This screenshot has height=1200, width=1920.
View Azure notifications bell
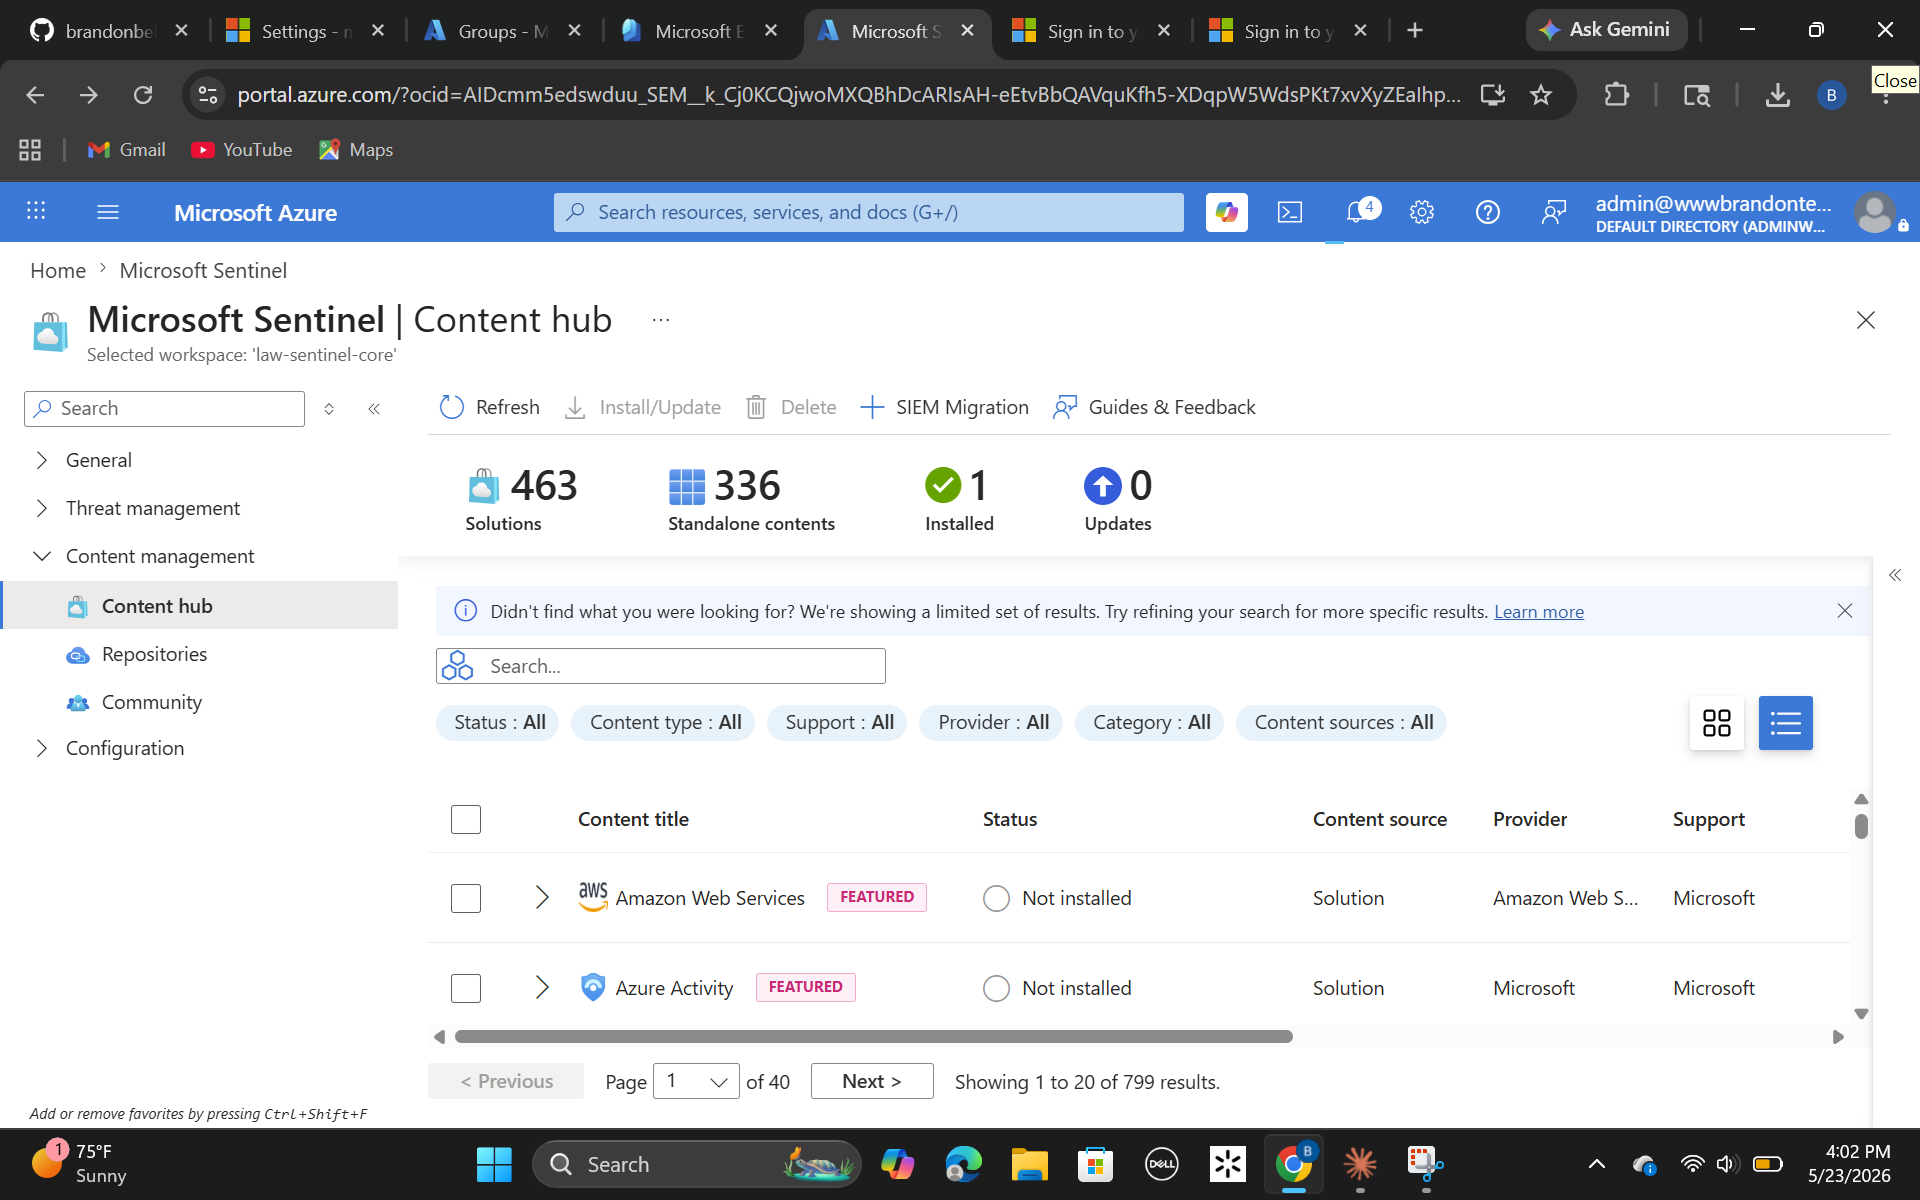[x=1357, y=212]
